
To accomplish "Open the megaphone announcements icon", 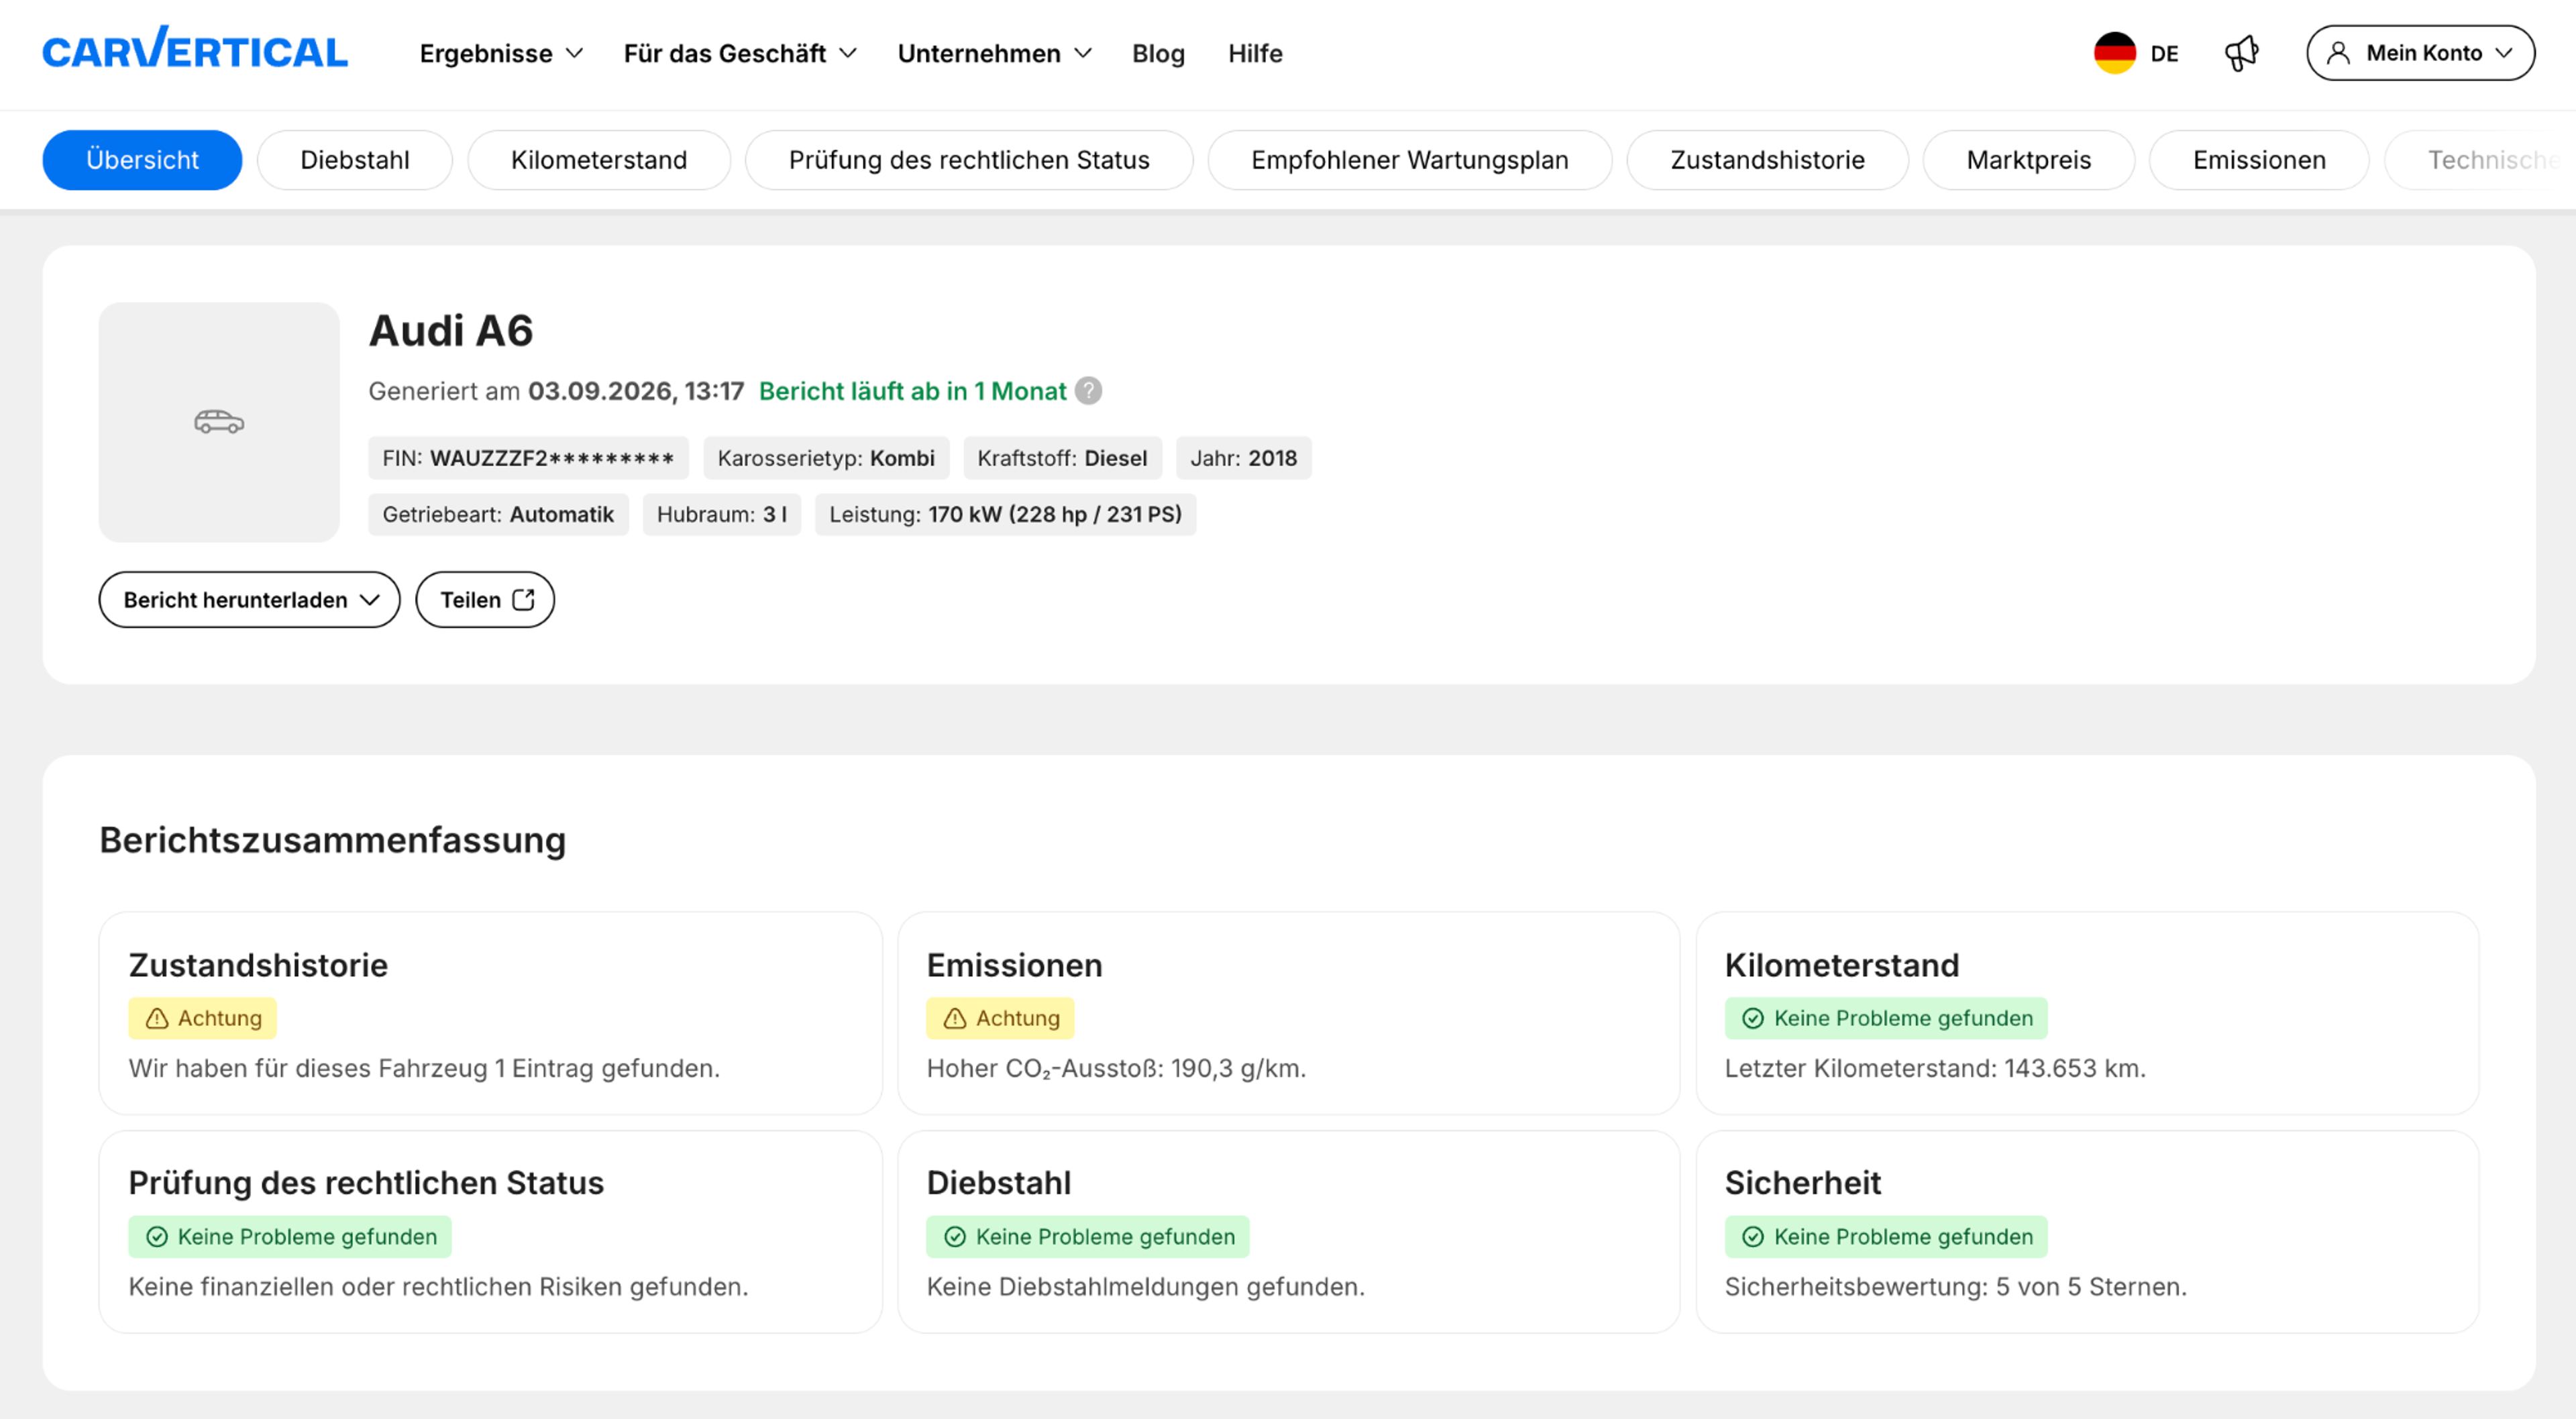I will 2241,53.
